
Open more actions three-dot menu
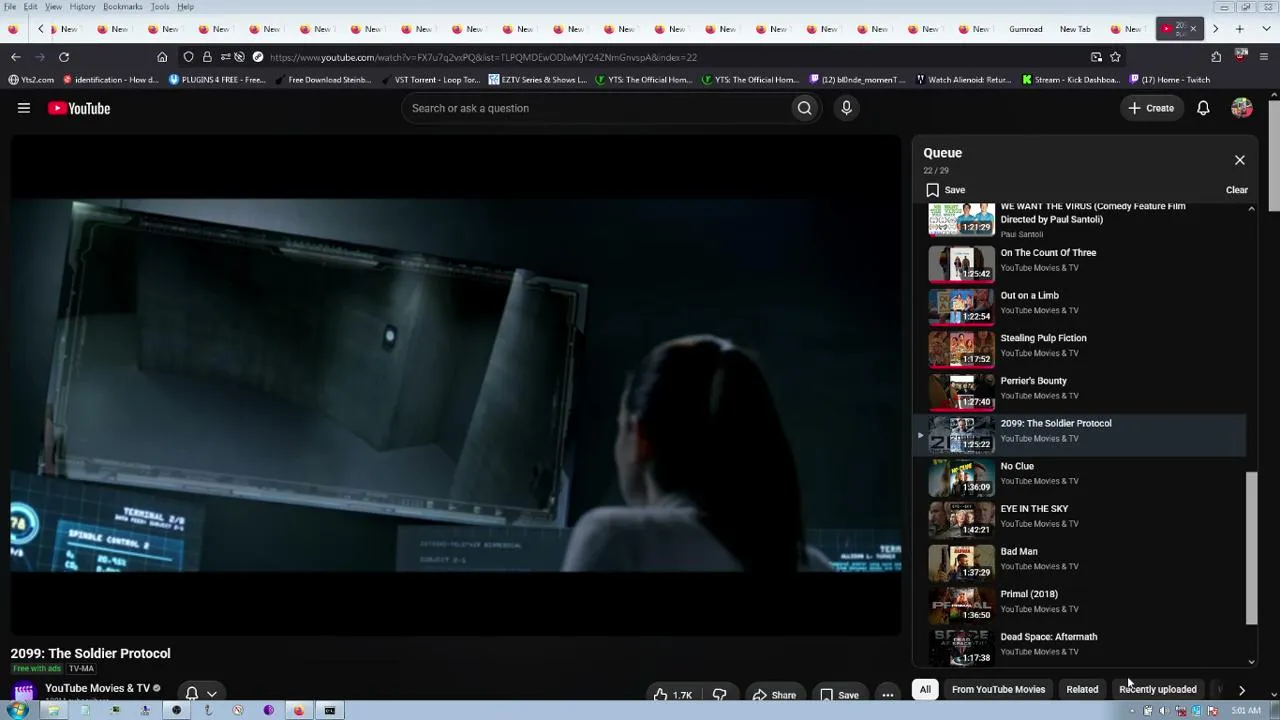pyautogui.click(x=887, y=695)
